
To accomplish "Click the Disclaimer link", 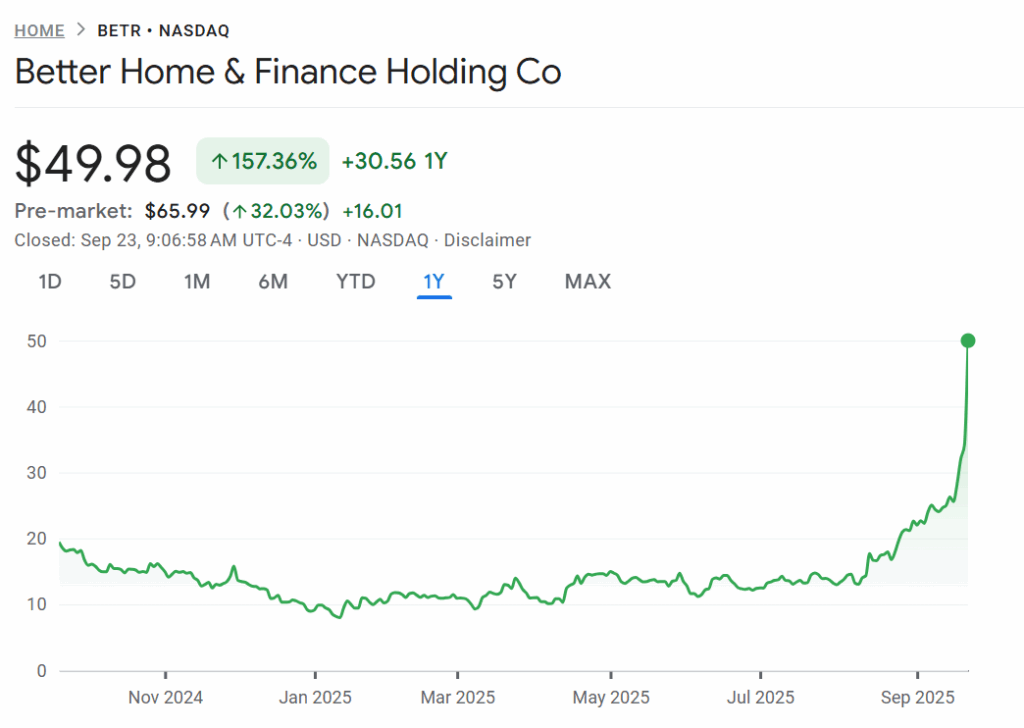I will click(487, 240).
